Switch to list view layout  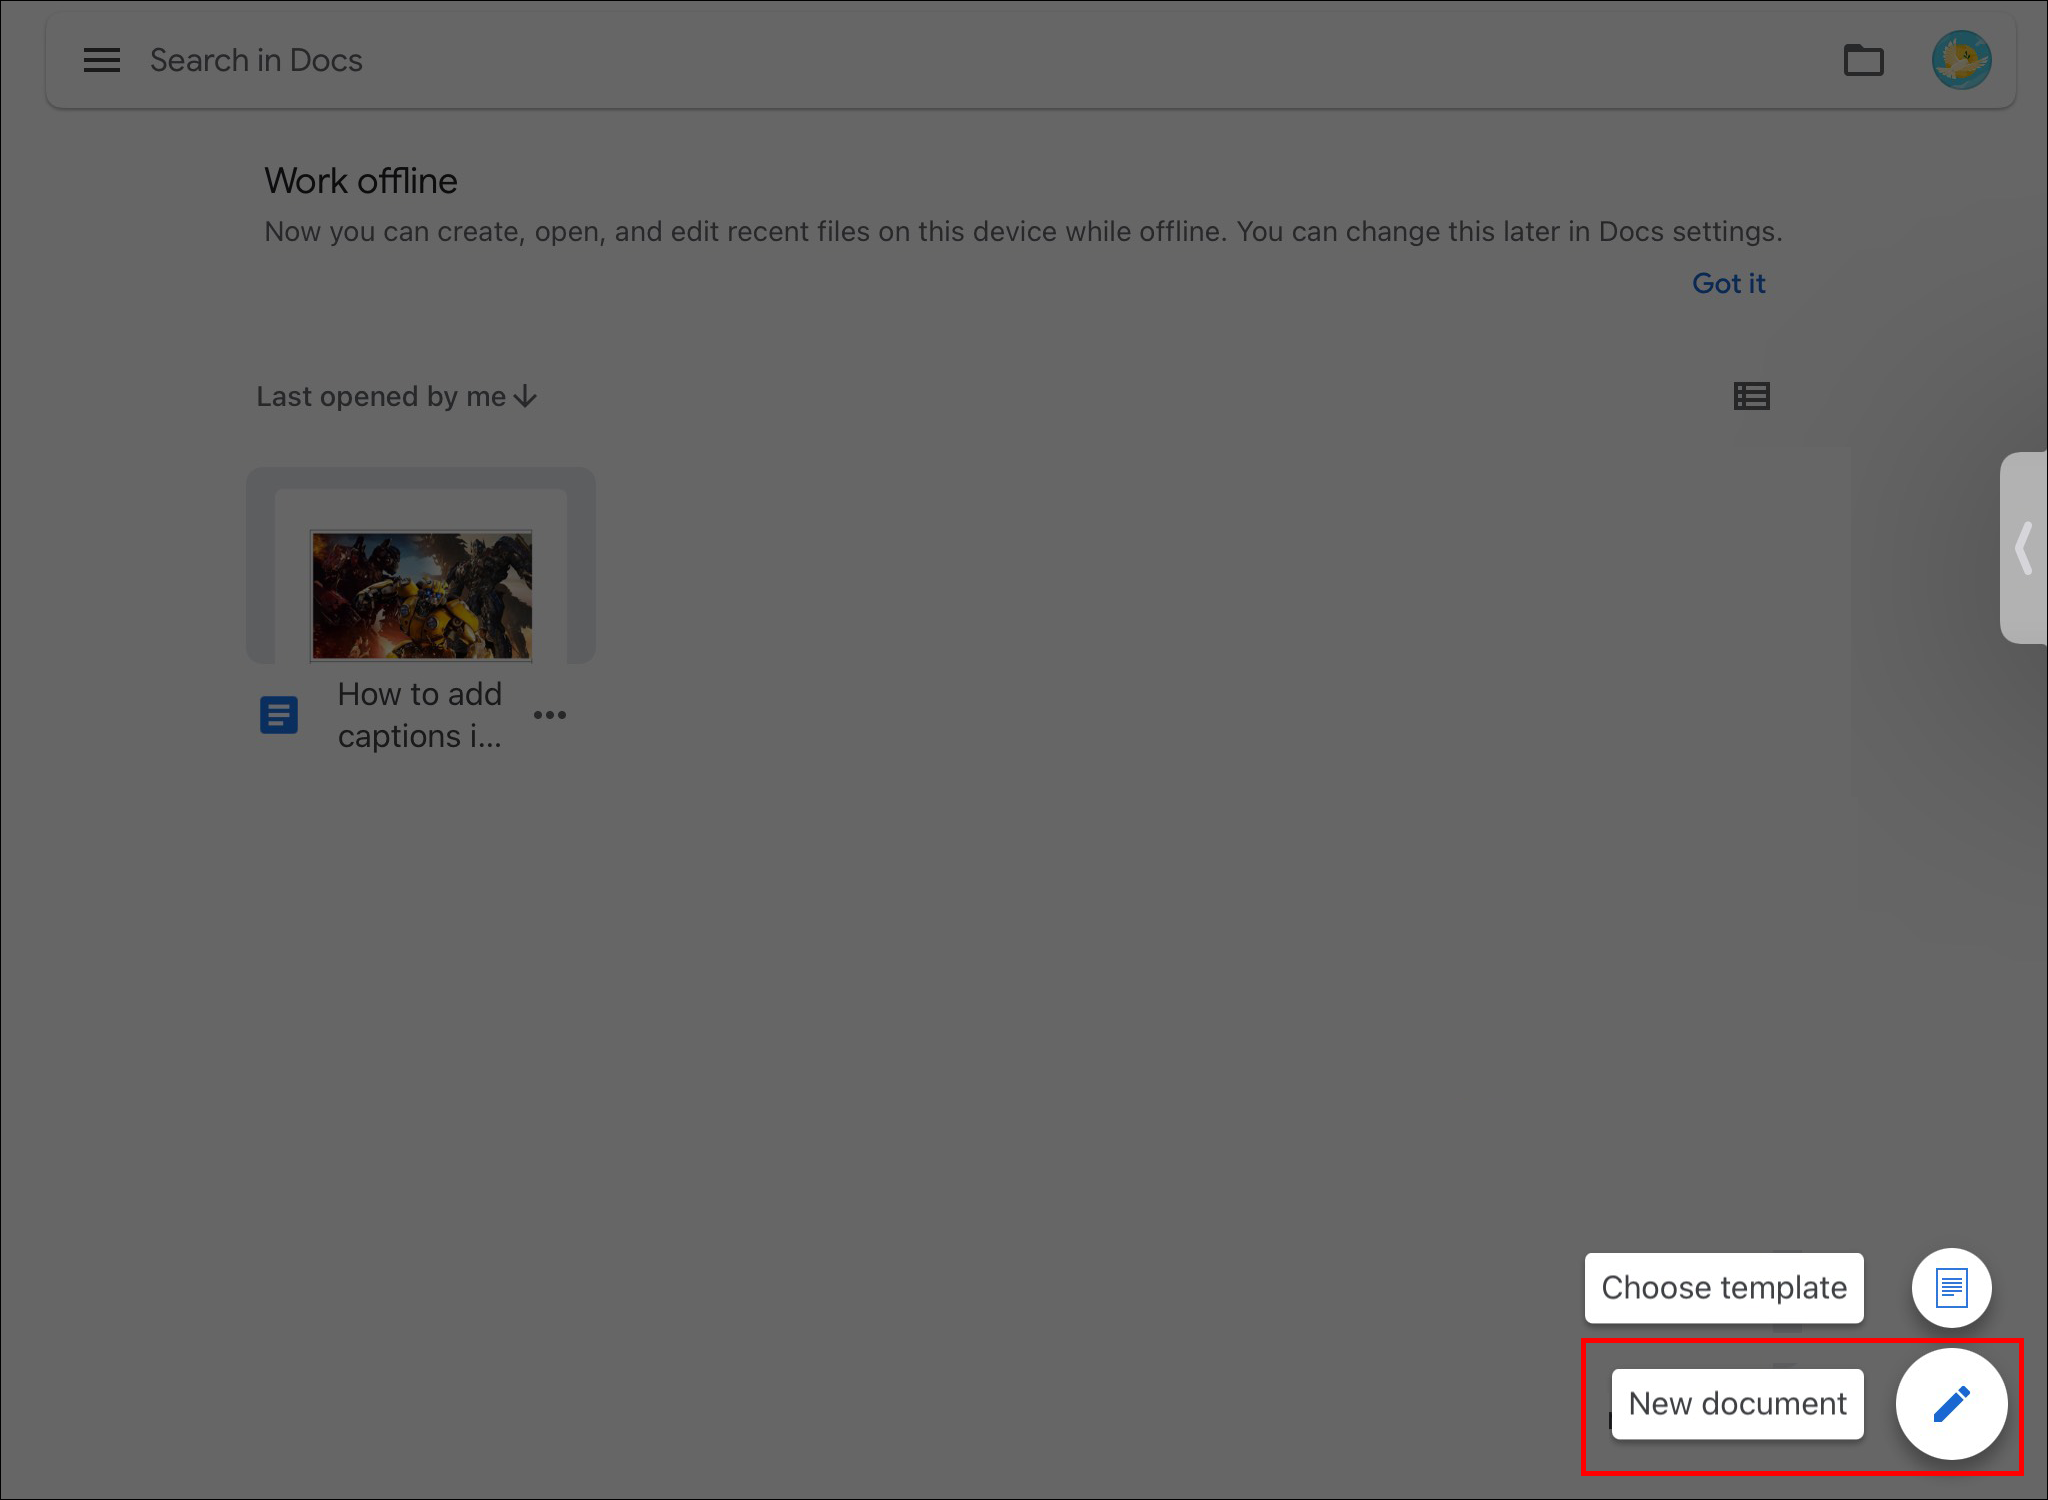[x=1751, y=397]
